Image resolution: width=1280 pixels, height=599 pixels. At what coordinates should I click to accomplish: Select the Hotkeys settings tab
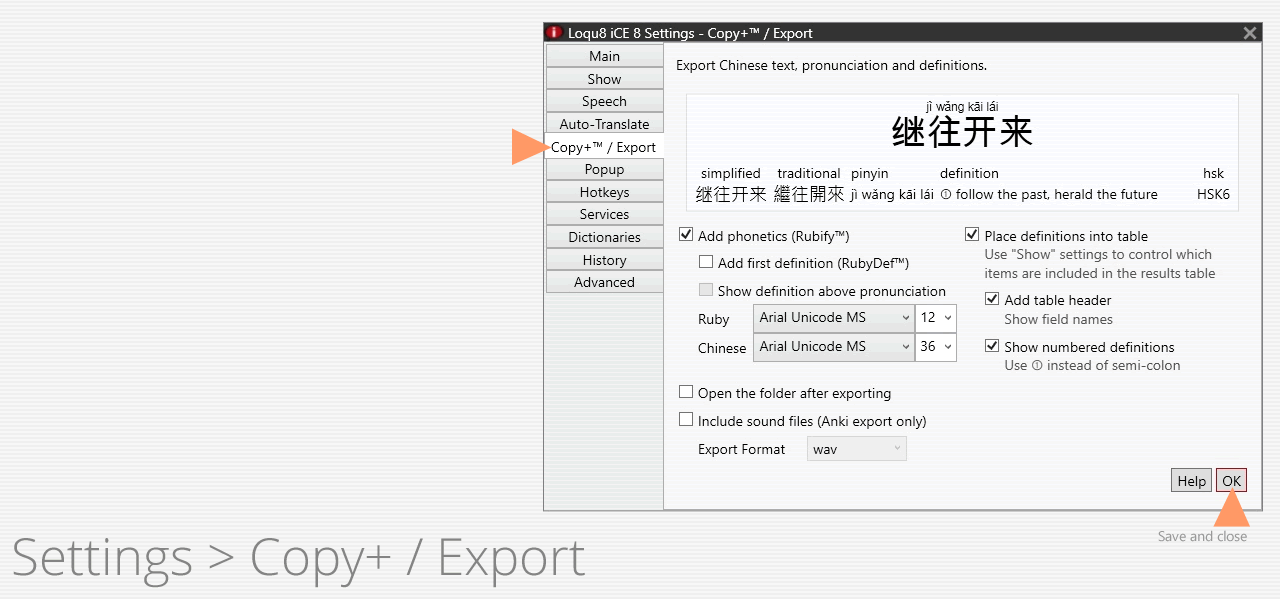pos(604,191)
